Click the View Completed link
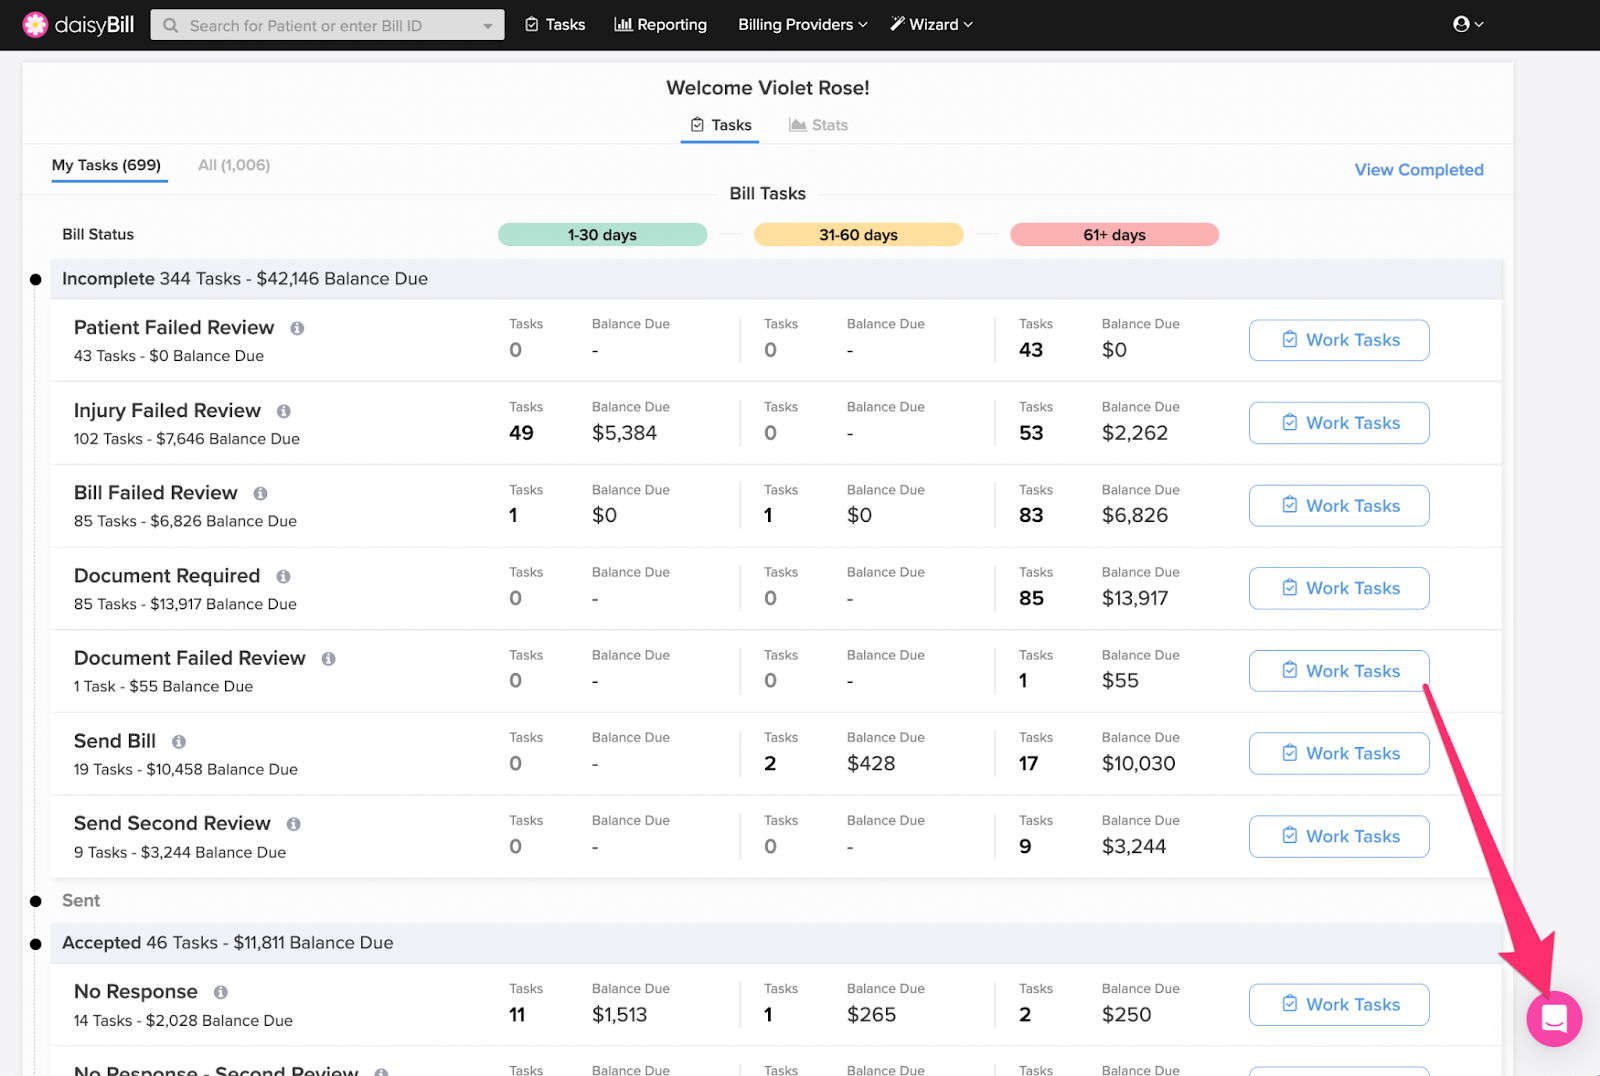 point(1418,170)
